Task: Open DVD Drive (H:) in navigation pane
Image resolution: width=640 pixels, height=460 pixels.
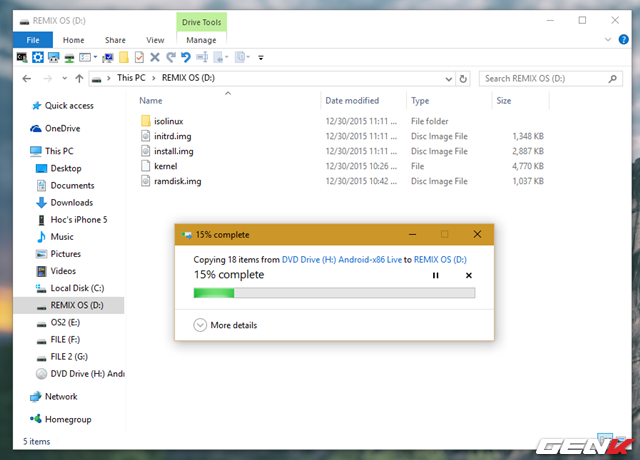Action: point(87,374)
